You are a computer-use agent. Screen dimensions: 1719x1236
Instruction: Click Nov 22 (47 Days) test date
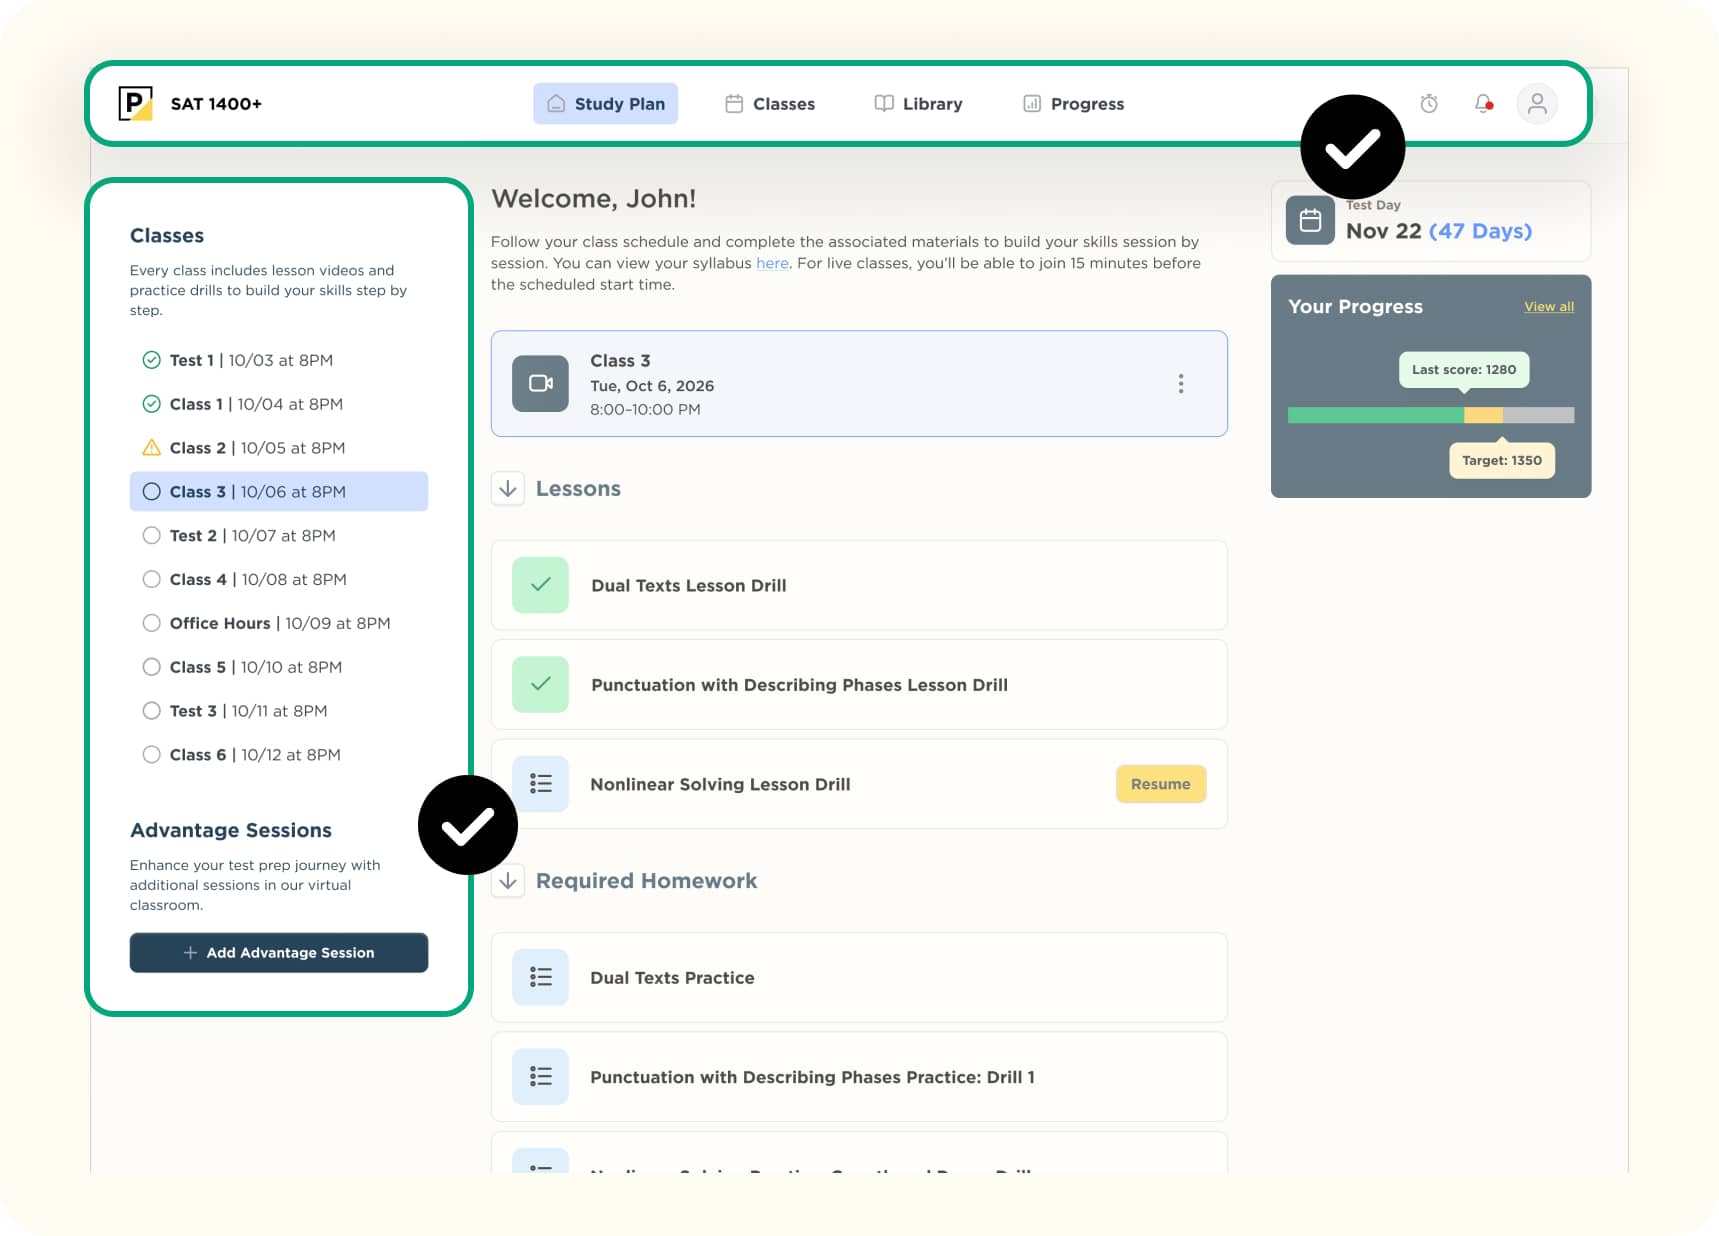pos(1439,231)
